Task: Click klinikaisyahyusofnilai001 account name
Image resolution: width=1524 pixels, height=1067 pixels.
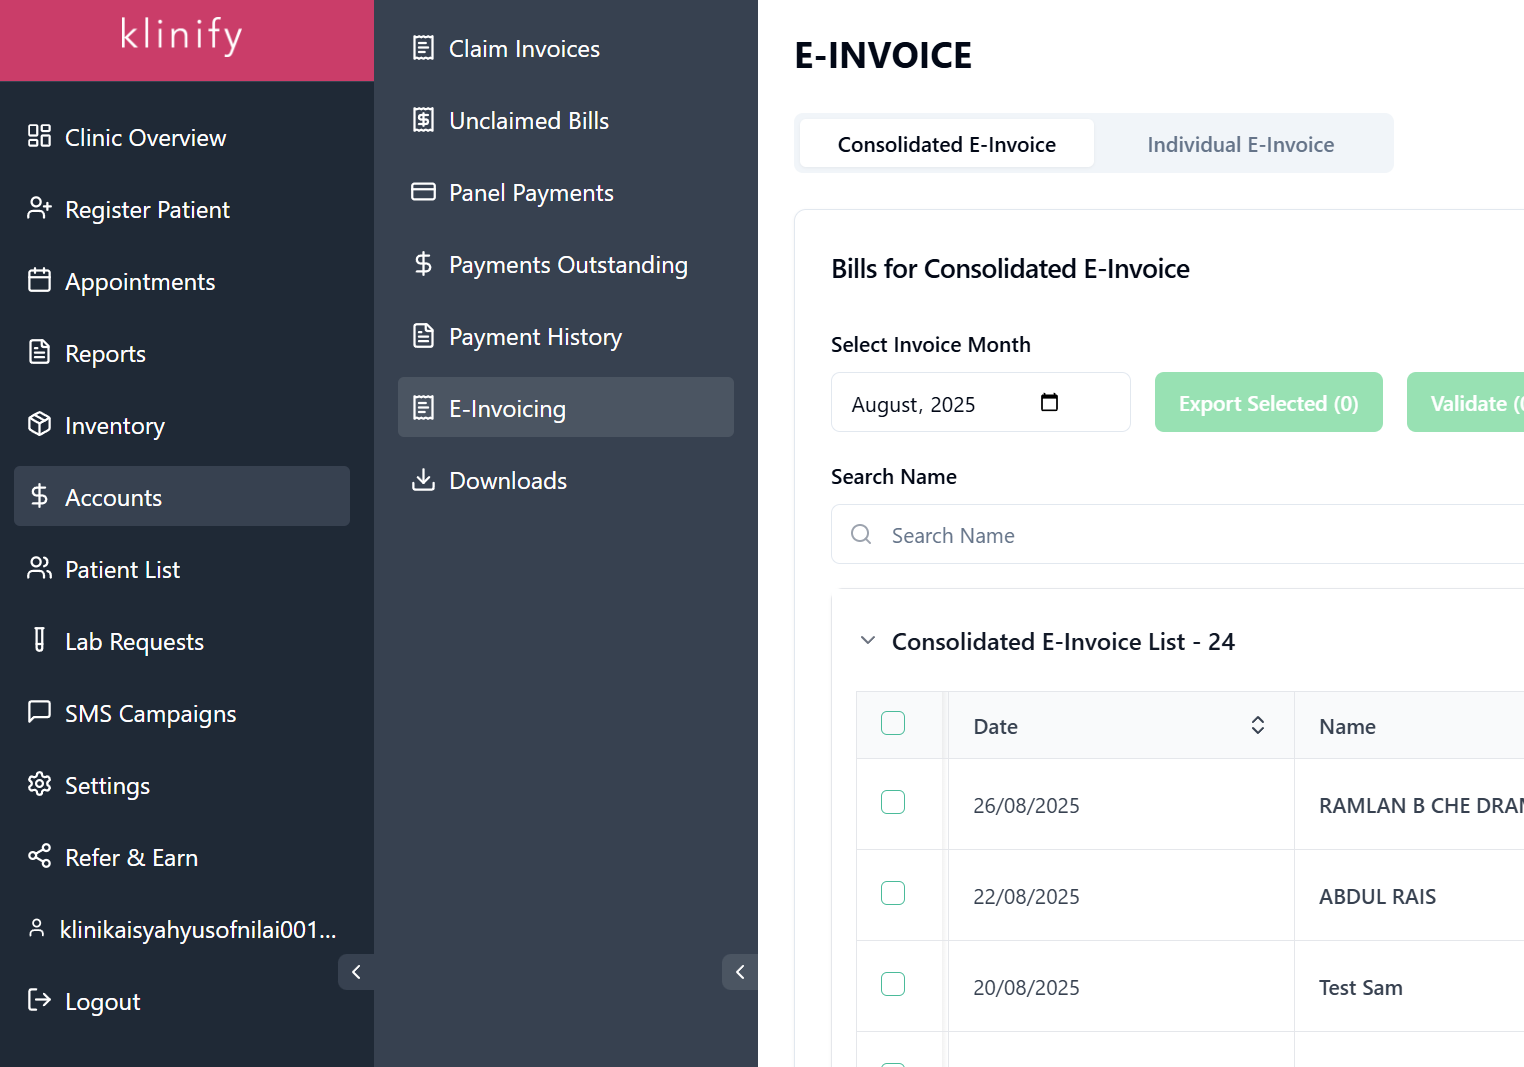Action: 198,929
